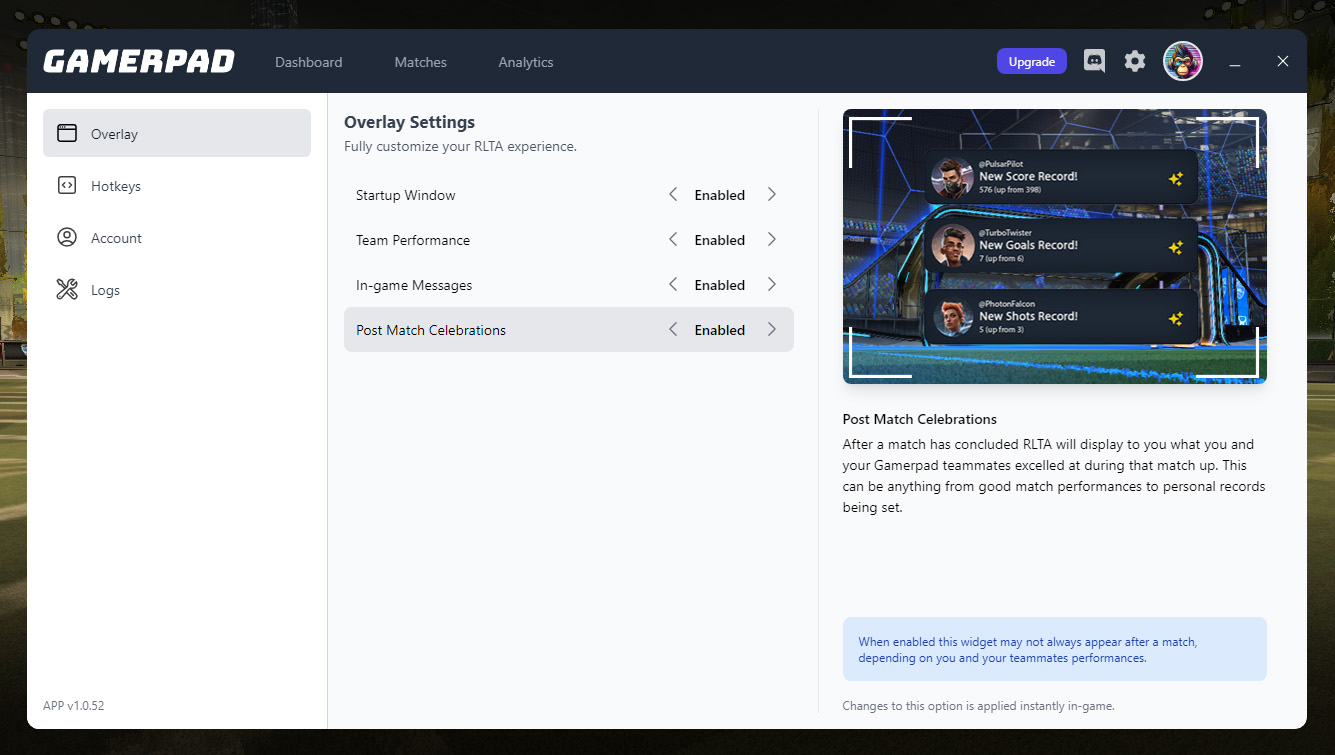Click previous arrow for Team Performance
The height and width of the screenshot is (755, 1335).
pos(673,239)
